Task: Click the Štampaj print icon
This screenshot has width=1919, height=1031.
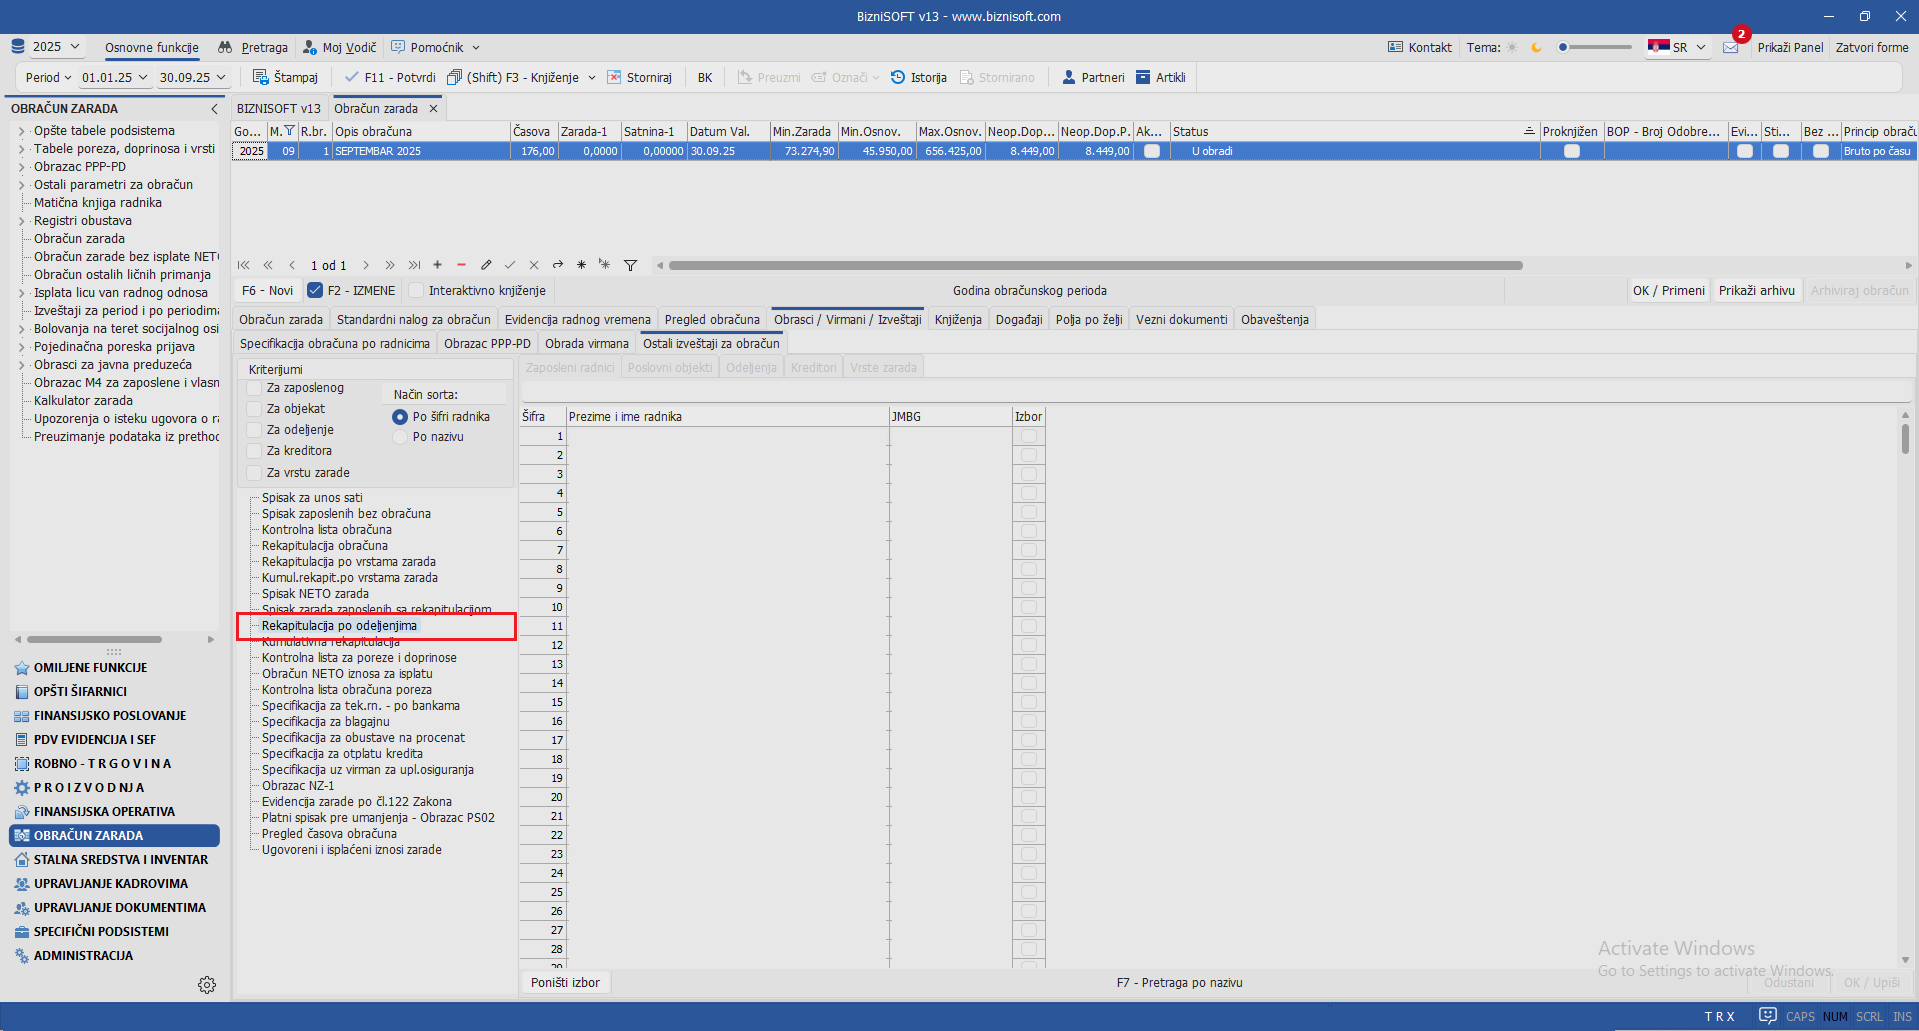Action: 261,77
